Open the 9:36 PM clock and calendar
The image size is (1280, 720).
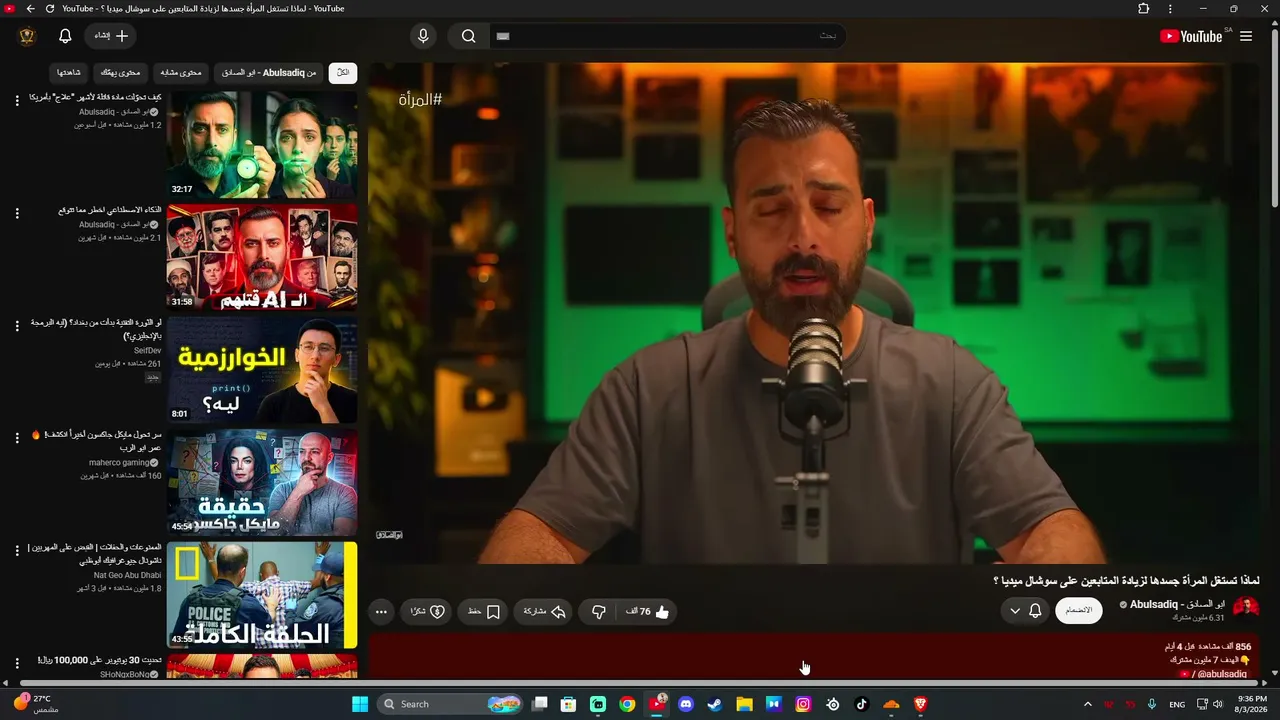click(x=1252, y=704)
